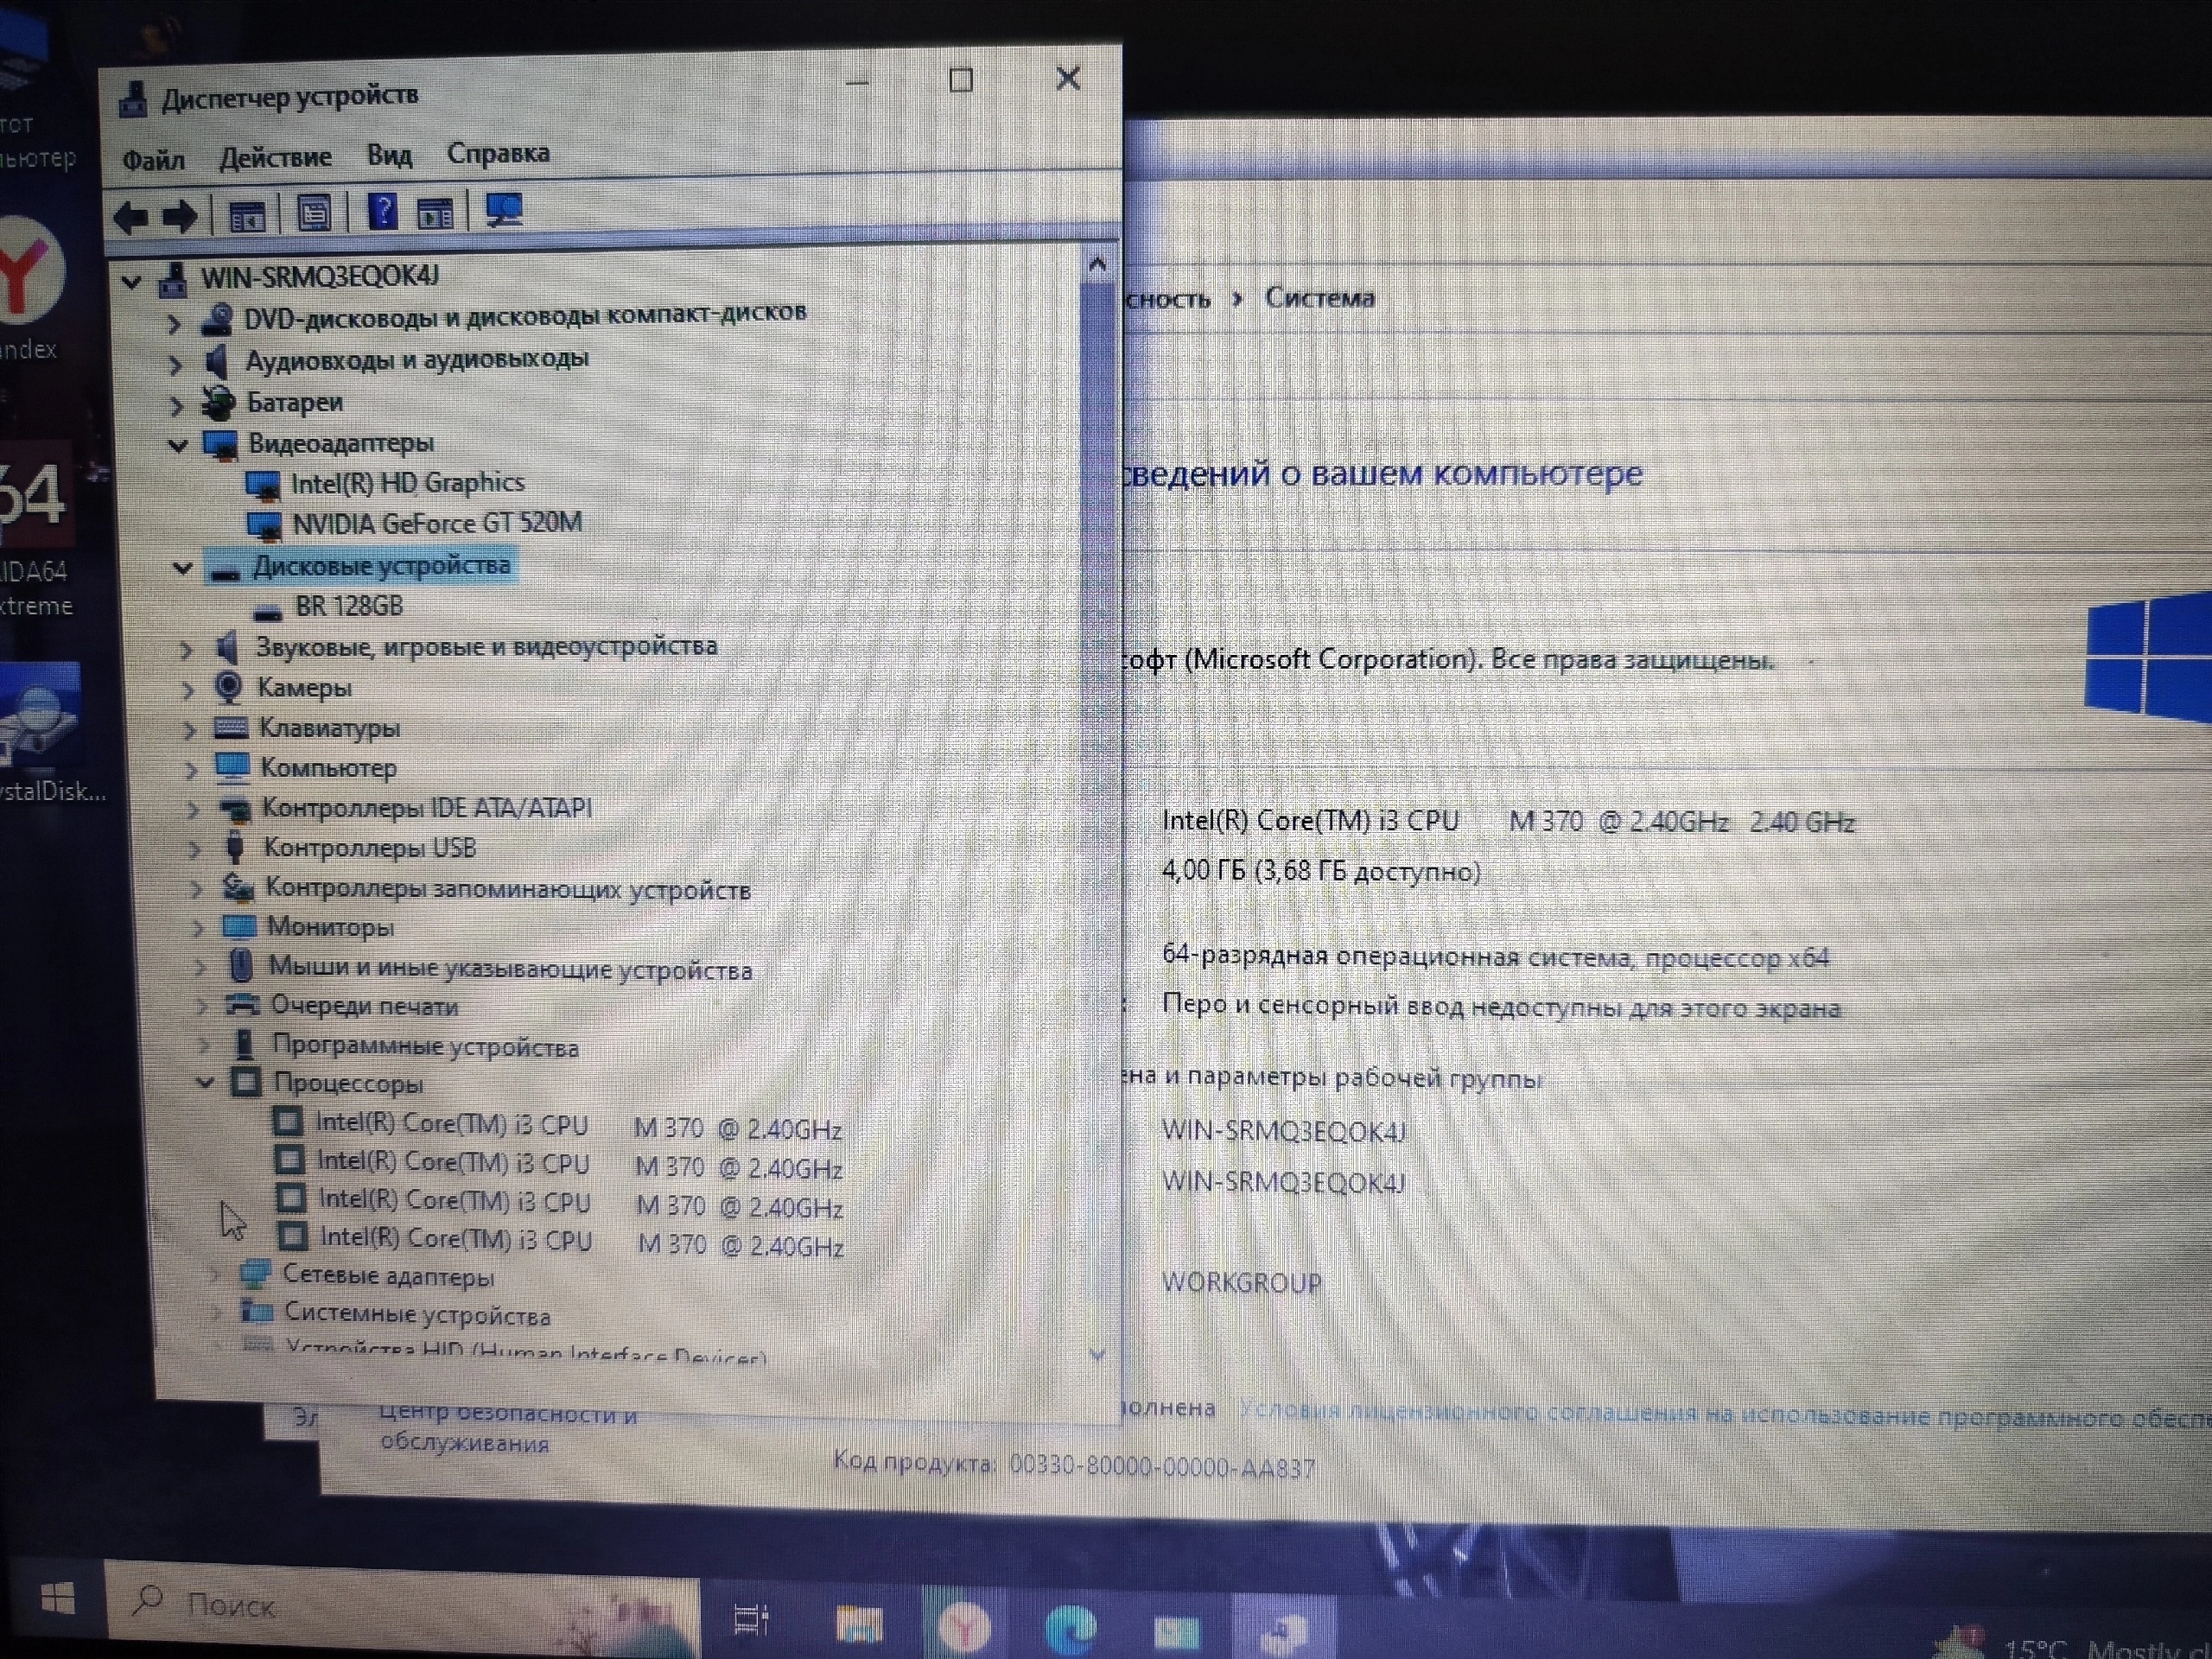The width and height of the screenshot is (2212, 1659).
Task: Minimize the Device Manager window
Action: 858,82
